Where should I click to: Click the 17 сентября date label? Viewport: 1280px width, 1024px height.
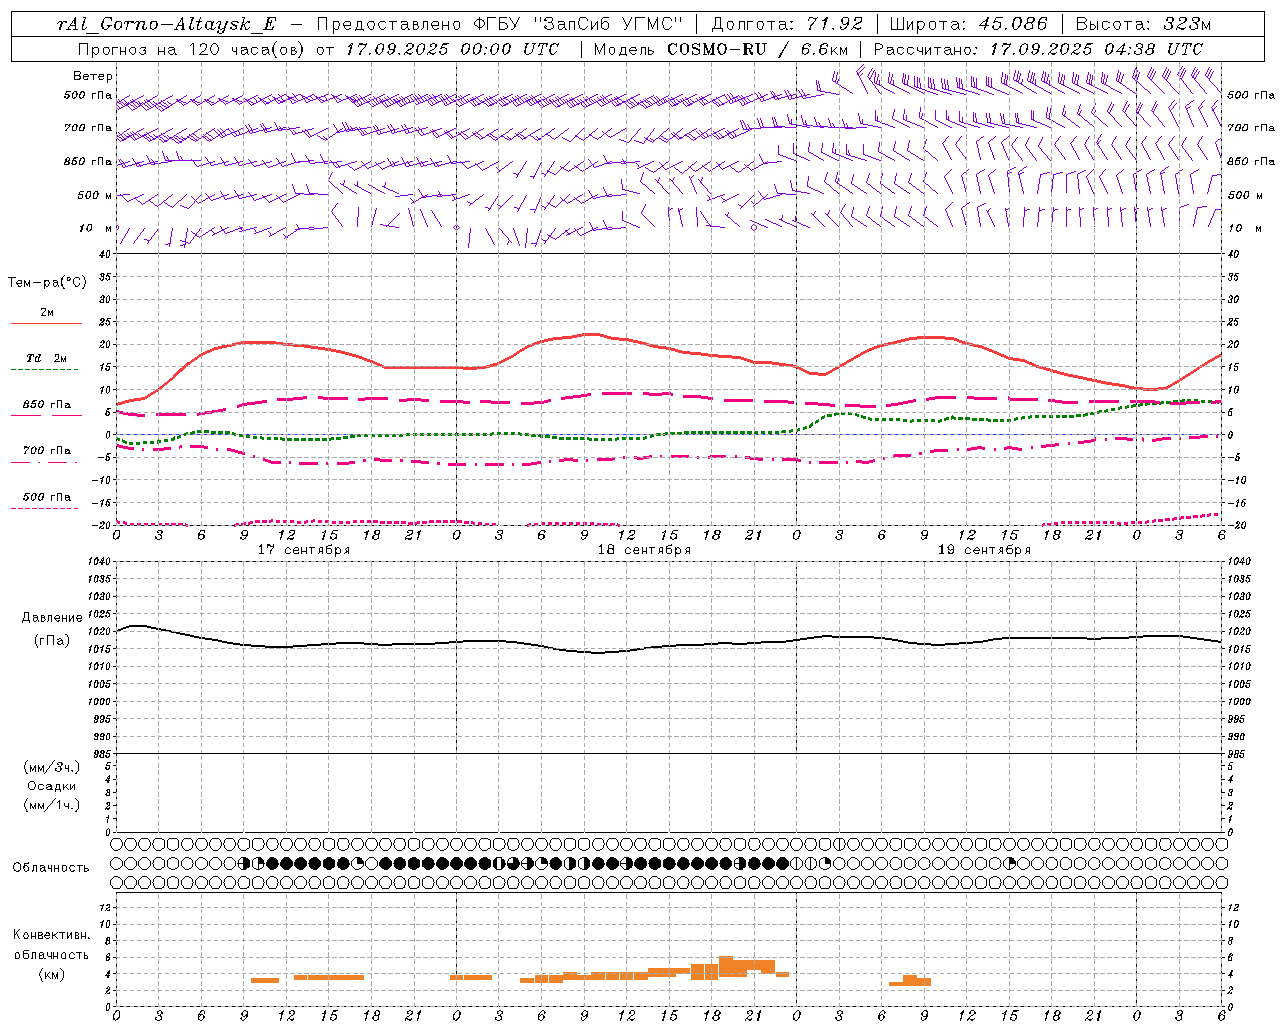[304, 550]
